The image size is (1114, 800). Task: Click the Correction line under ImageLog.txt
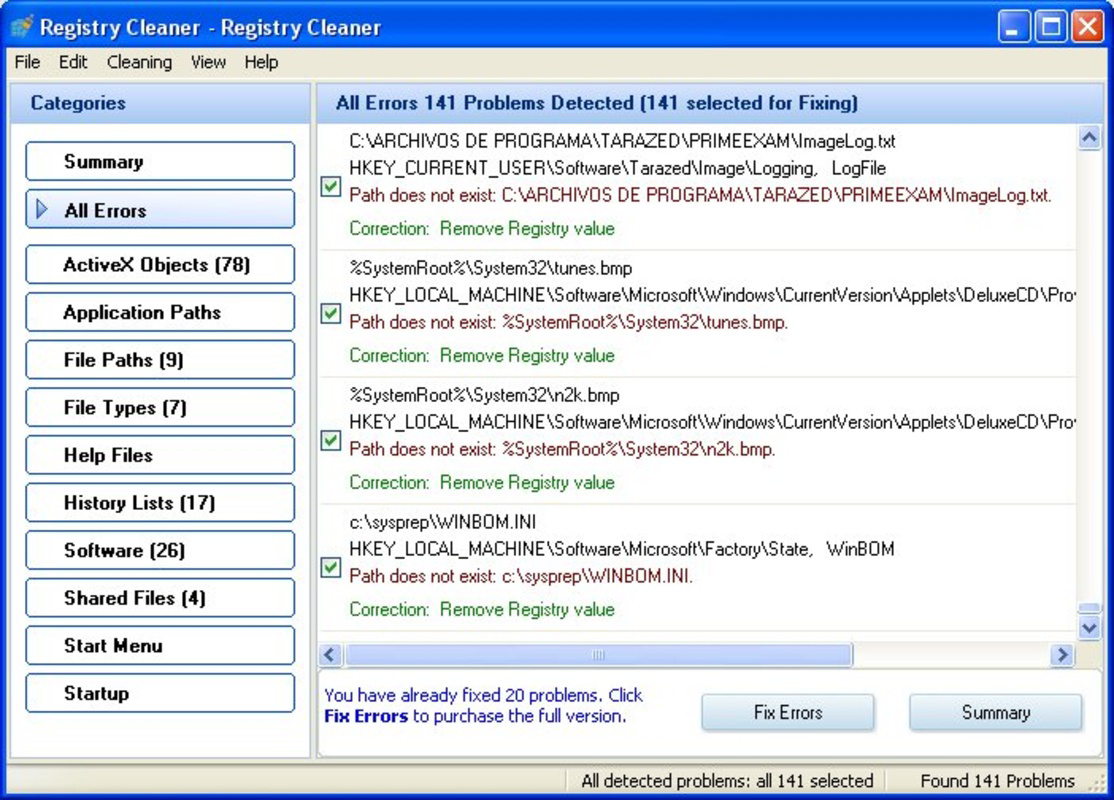click(482, 228)
